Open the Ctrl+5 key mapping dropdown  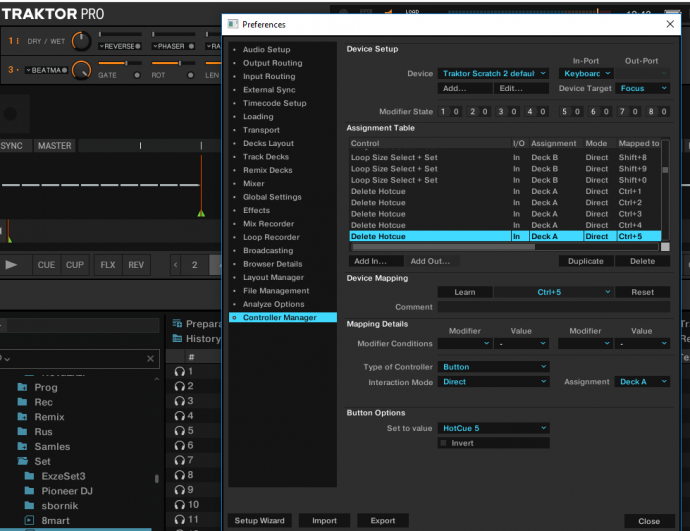(554, 292)
